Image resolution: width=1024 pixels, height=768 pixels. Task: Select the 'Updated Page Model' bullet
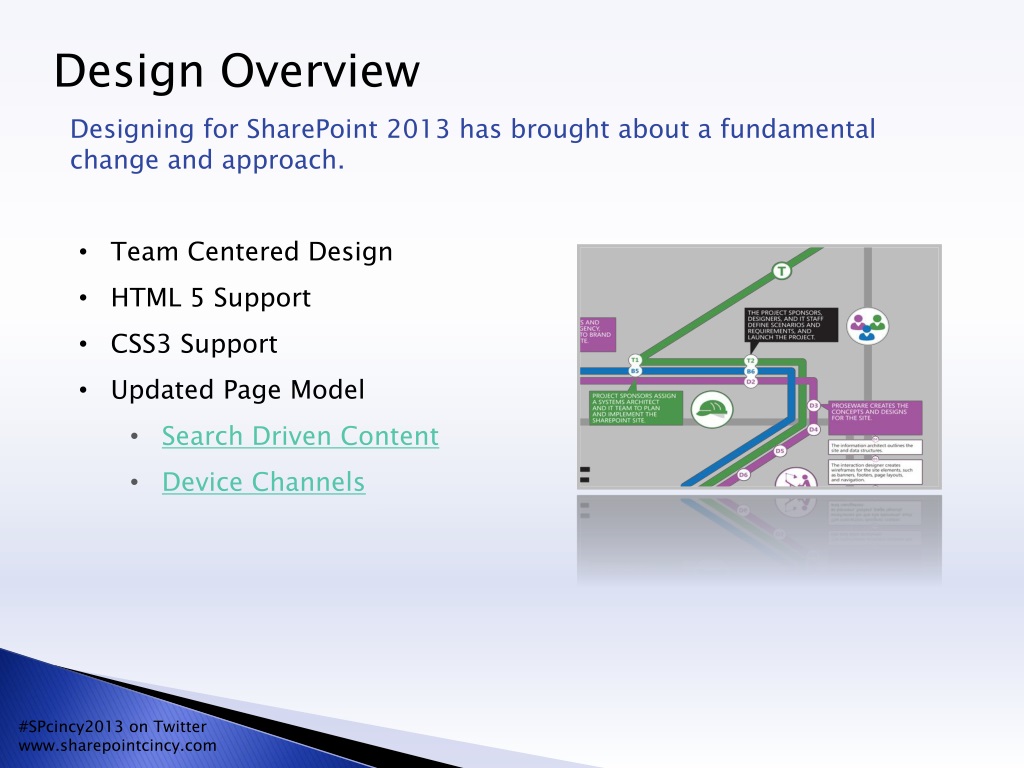tap(238, 390)
